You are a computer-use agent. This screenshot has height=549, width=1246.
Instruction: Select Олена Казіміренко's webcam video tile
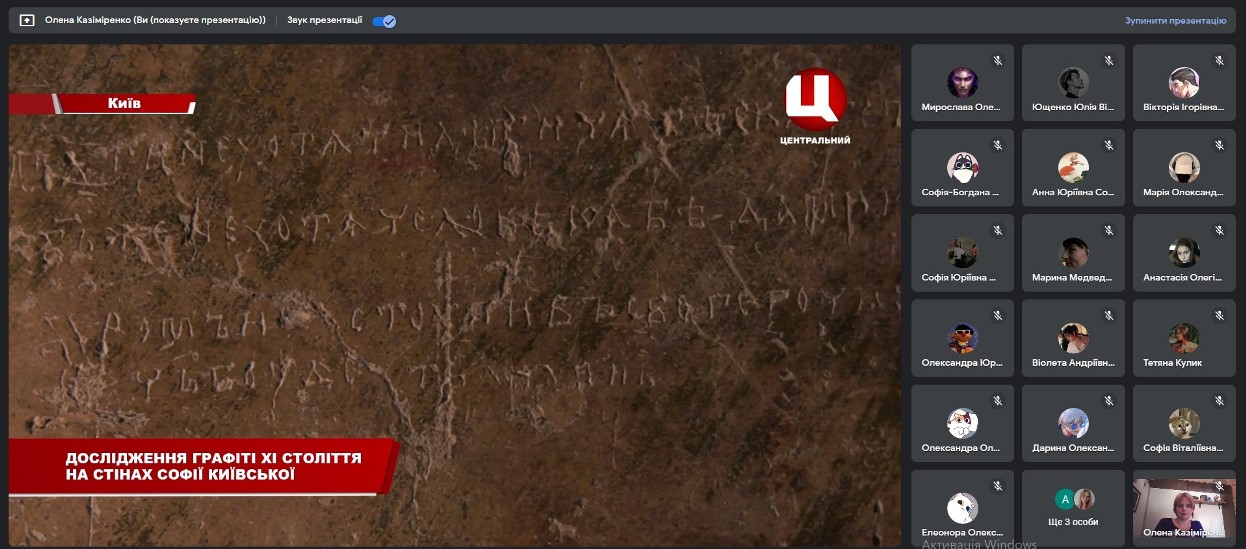point(1184,508)
